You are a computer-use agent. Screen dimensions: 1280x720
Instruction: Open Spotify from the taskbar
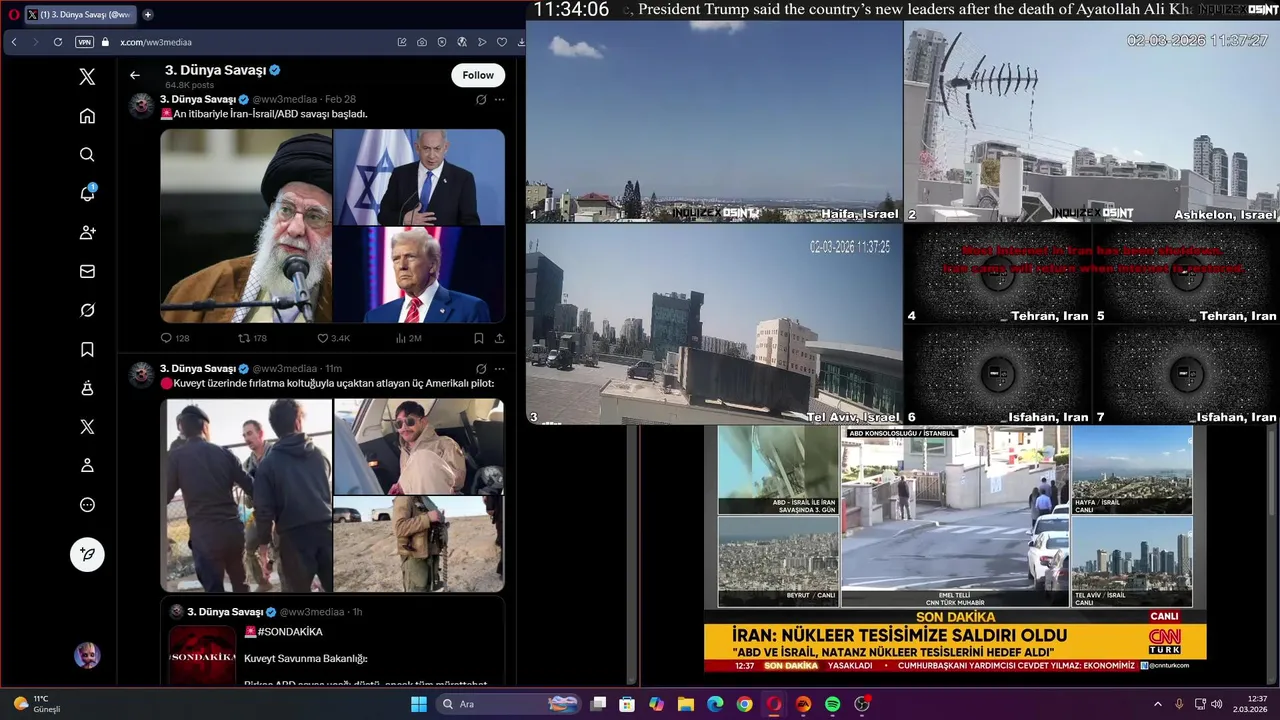point(833,704)
